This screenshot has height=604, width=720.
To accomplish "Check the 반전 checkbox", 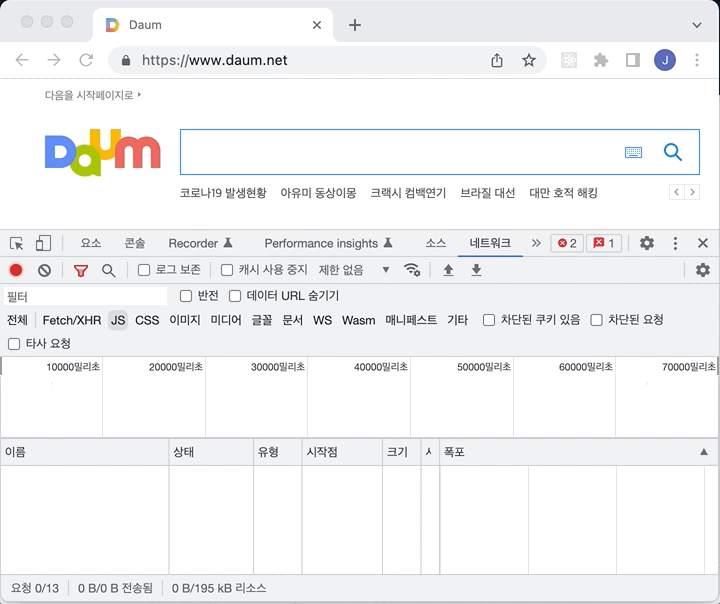I will (186, 296).
